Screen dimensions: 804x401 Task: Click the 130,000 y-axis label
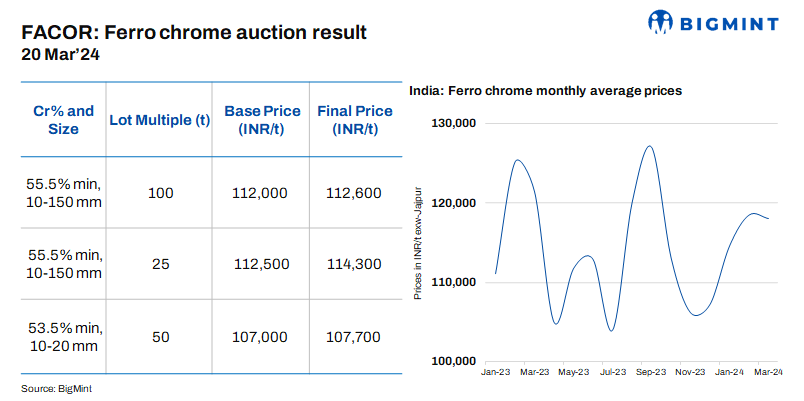(x=452, y=123)
